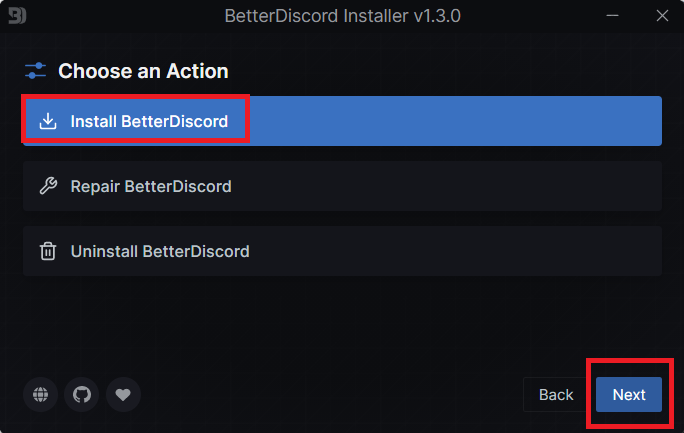
Task: Close the BetterDiscord Installer window
Action: [x=661, y=16]
